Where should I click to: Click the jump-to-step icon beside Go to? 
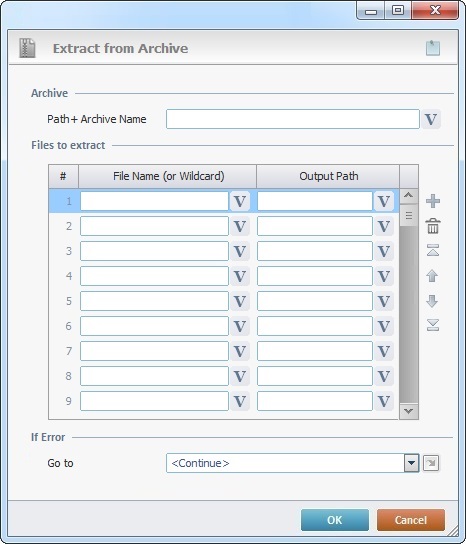coord(431,463)
